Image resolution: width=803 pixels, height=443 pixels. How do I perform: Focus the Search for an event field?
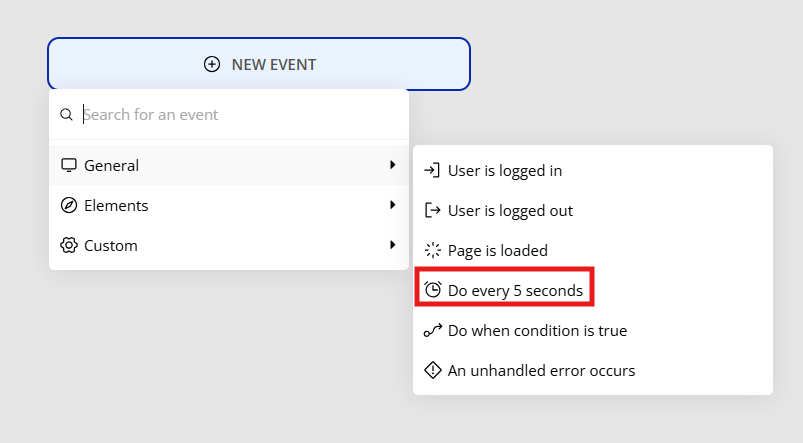point(228,115)
